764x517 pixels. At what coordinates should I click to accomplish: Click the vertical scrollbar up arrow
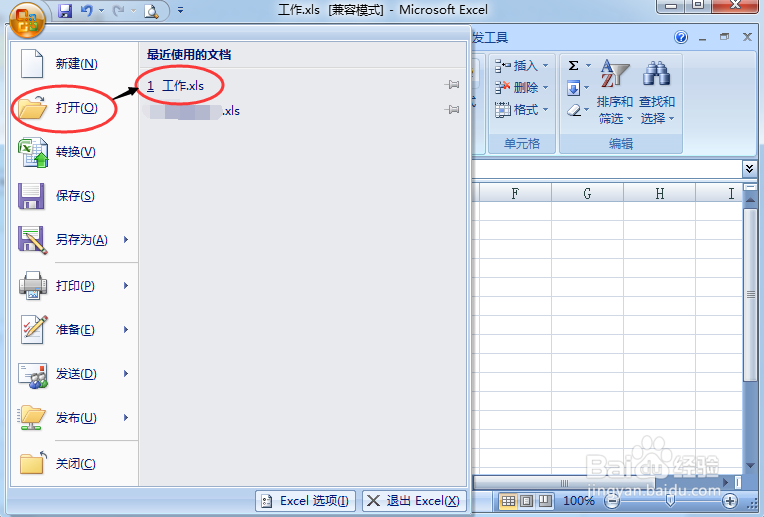[x=750, y=200]
